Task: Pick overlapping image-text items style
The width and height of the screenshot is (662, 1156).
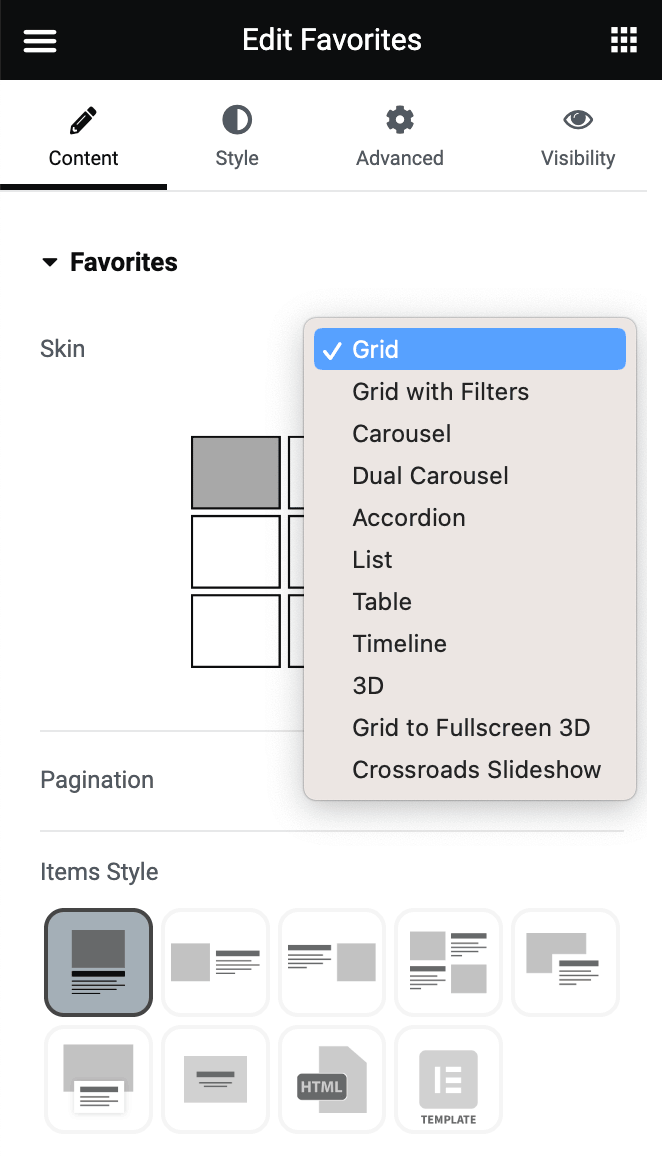Action: pos(565,962)
